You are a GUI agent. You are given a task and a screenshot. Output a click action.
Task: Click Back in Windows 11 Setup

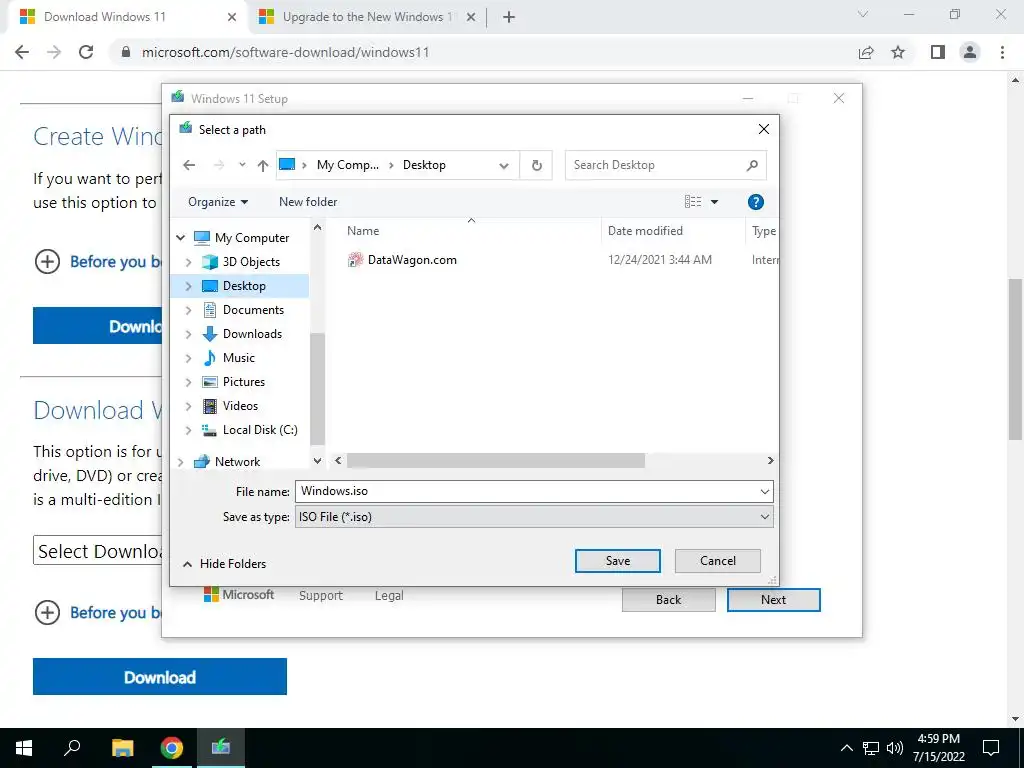(668, 600)
